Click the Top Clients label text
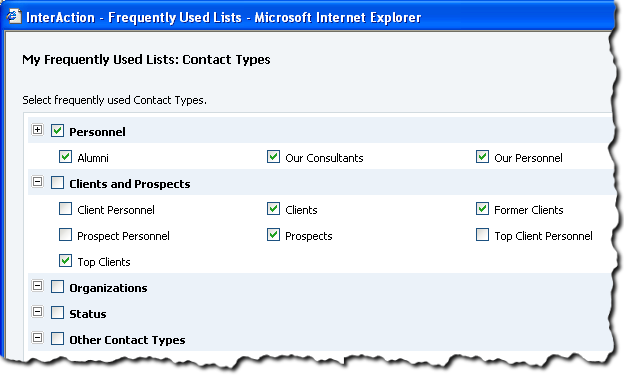627x378 pixels. (x=104, y=262)
